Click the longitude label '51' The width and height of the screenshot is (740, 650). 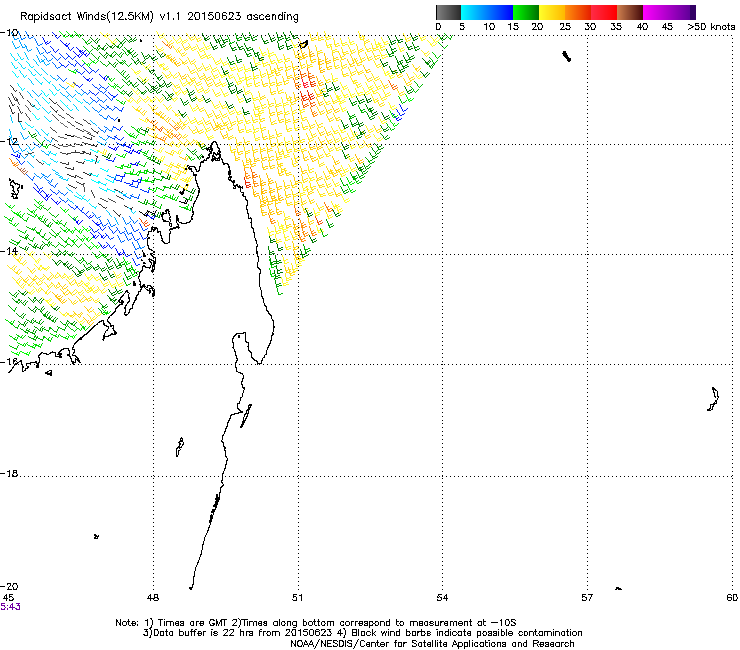click(x=297, y=598)
